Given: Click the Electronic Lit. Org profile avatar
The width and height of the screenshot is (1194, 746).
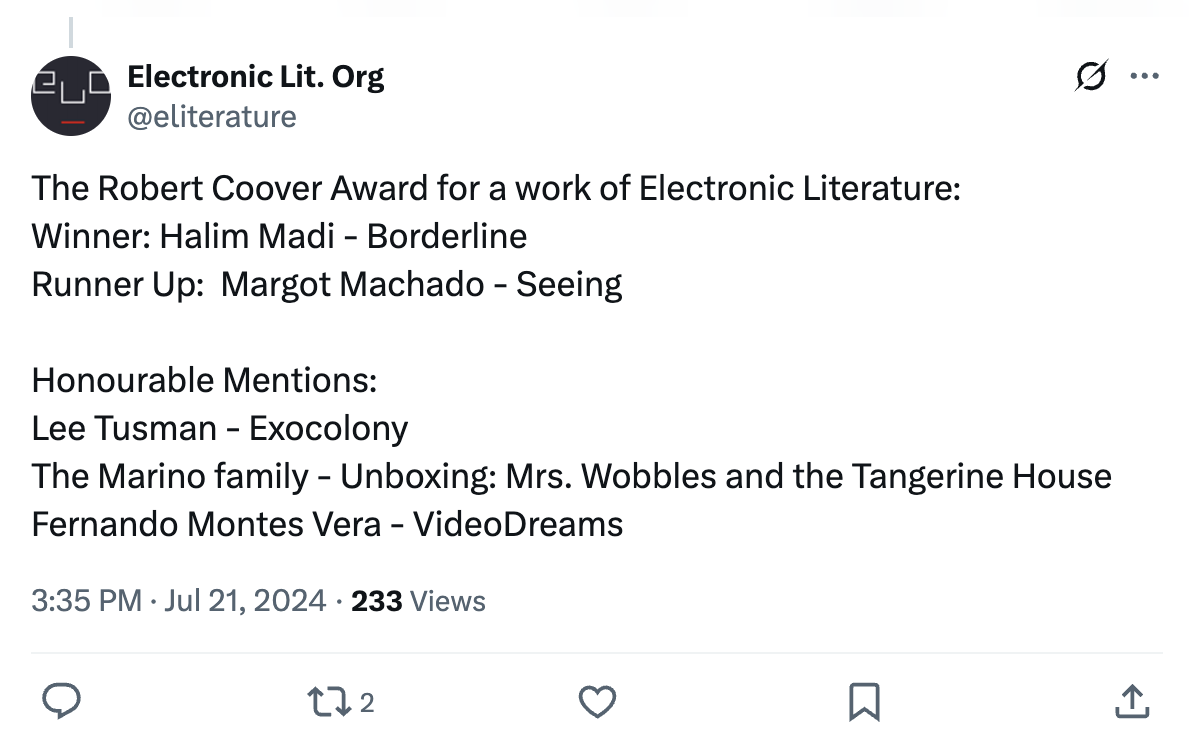Looking at the screenshot, I should (x=70, y=96).
